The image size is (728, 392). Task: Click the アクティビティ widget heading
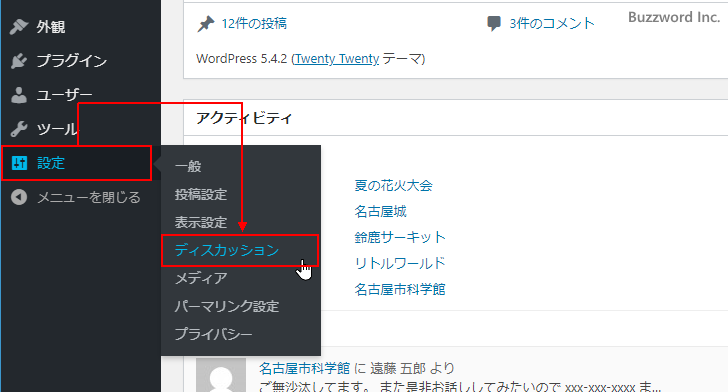tap(244, 118)
